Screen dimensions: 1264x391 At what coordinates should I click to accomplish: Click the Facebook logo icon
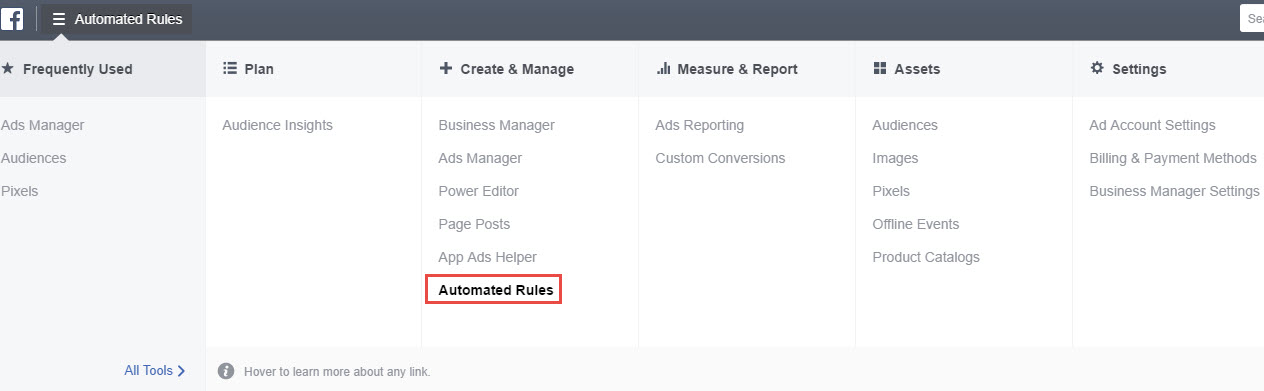[12, 19]
